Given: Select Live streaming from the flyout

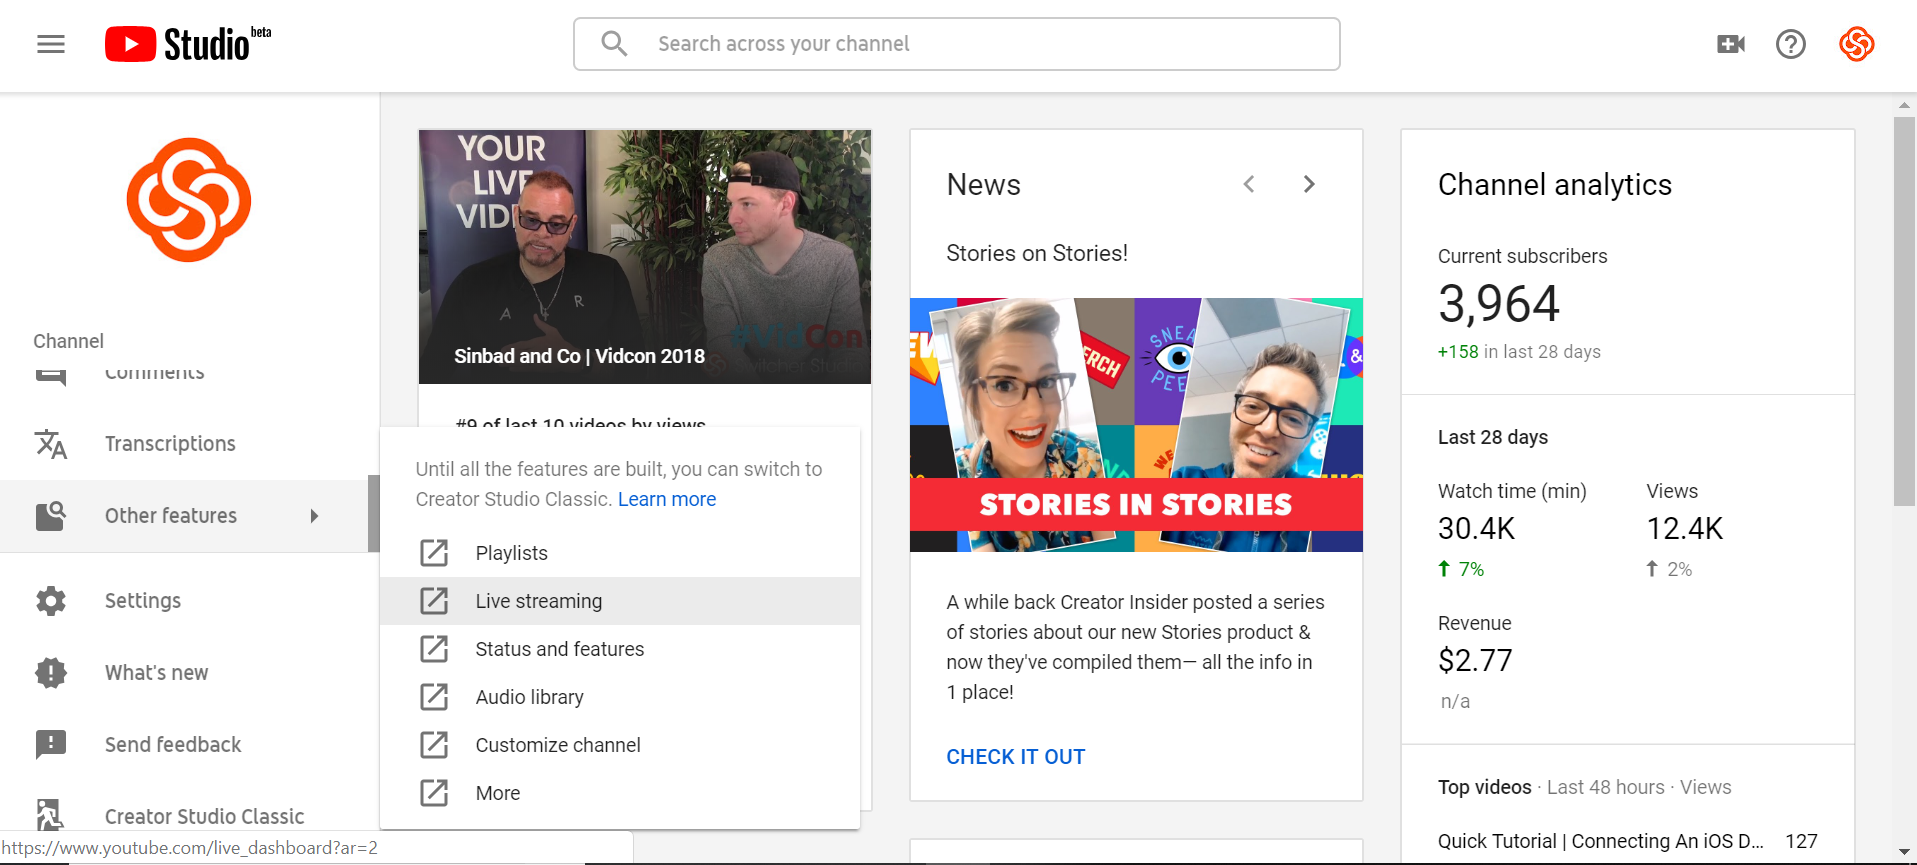Looking at the screenshot, I should 538,601.
